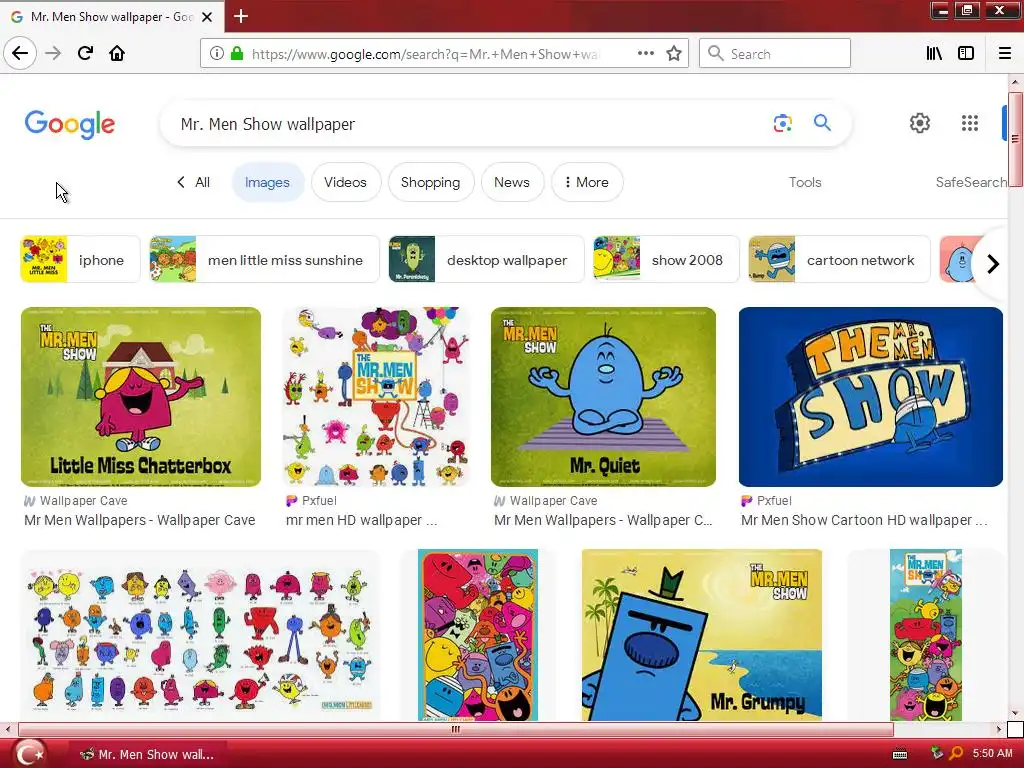Click the Mr. Men Show taskbar button

pos(149,754)
